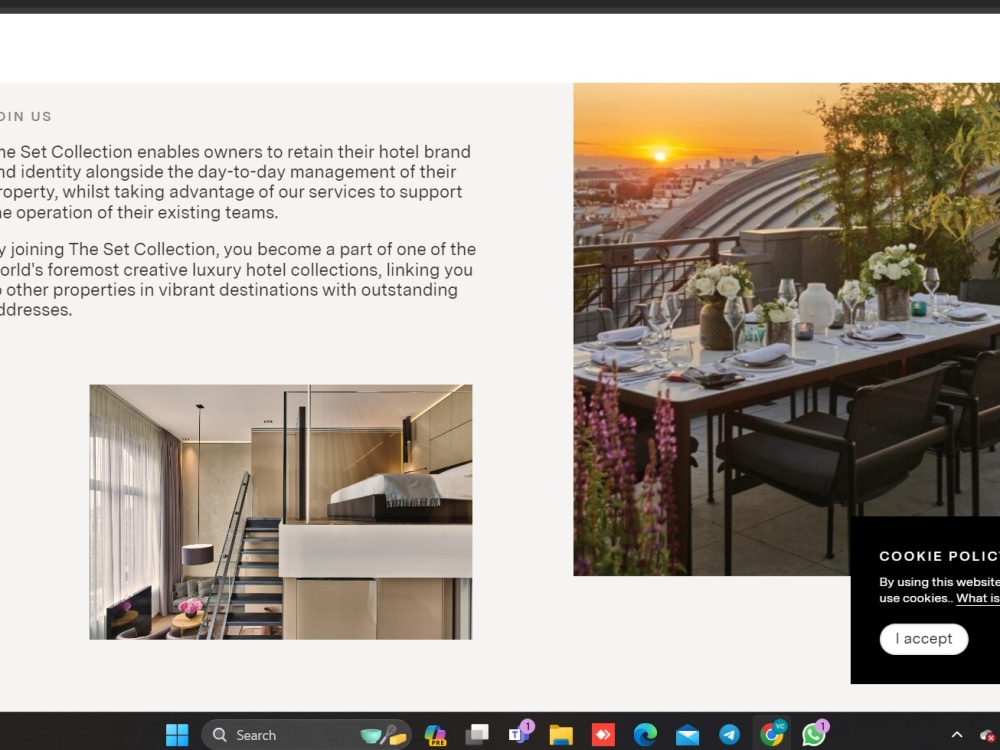Launch Microsoft Teams from the taskbar
The image size is (1000, 750).
tap(519, 734)
